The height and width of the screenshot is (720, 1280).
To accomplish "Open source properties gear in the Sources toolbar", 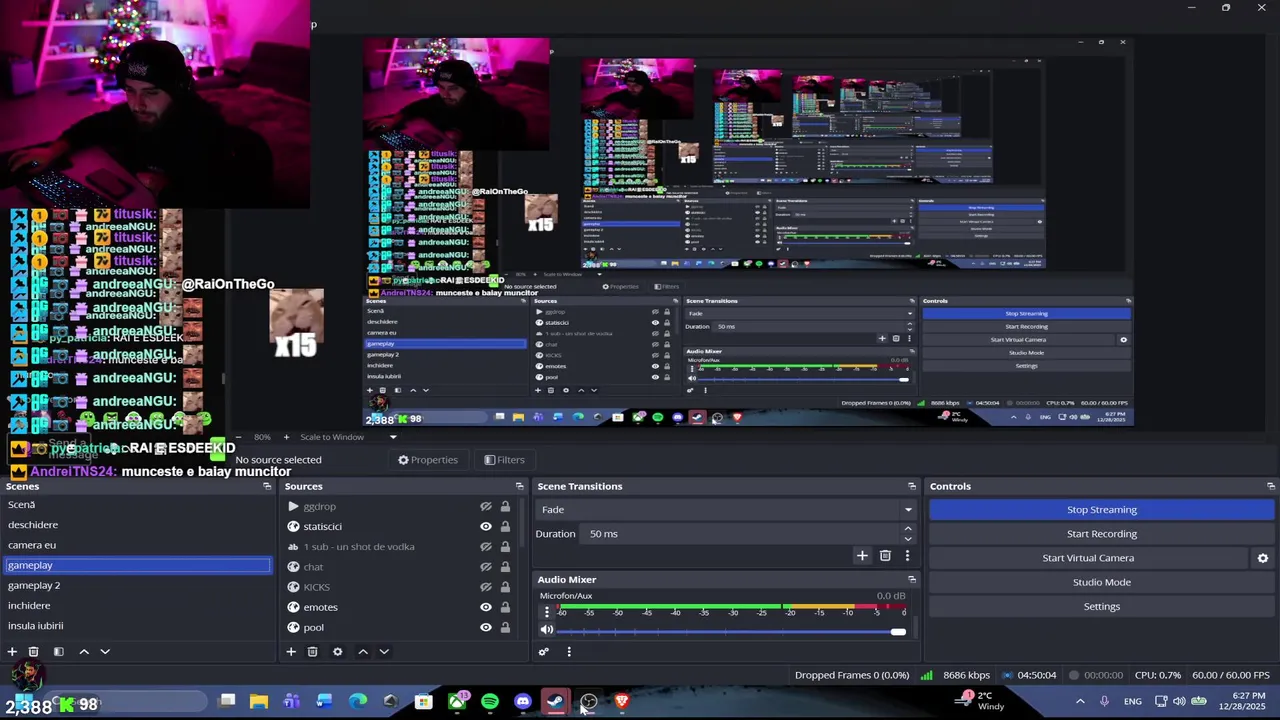I will click(337, 651).
